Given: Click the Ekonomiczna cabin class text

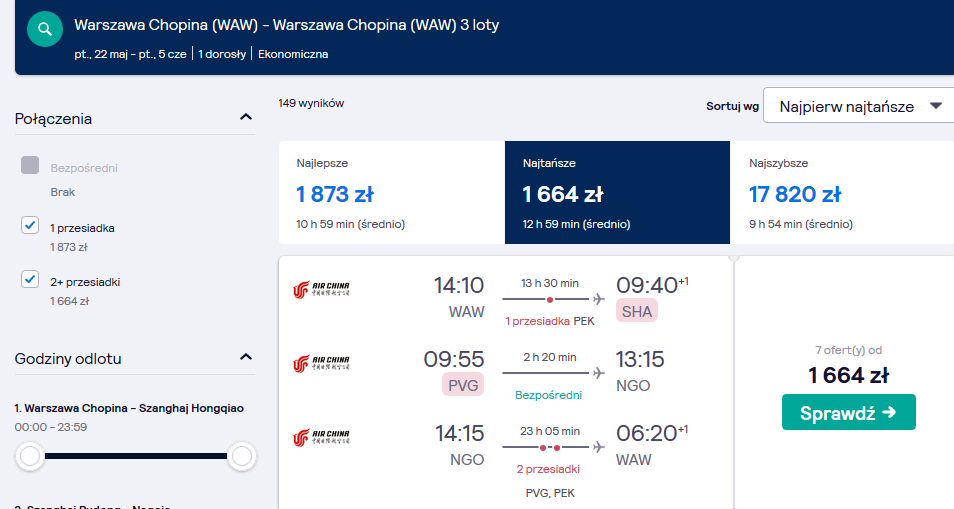Looking at the screenshot, I should pos(293,54).
